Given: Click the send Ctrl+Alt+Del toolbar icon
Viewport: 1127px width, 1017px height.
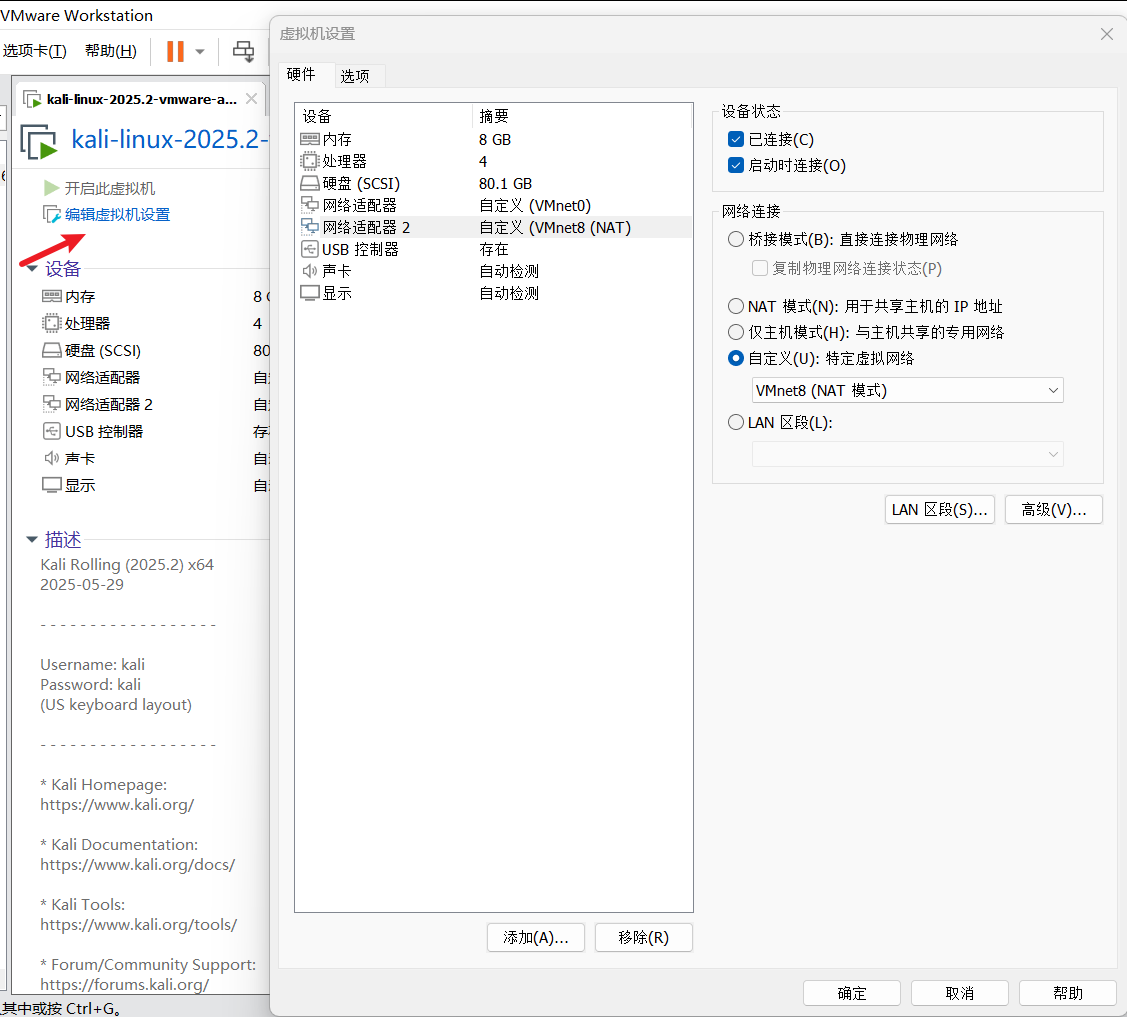Looking at the screenshot, I should point(244,51).
